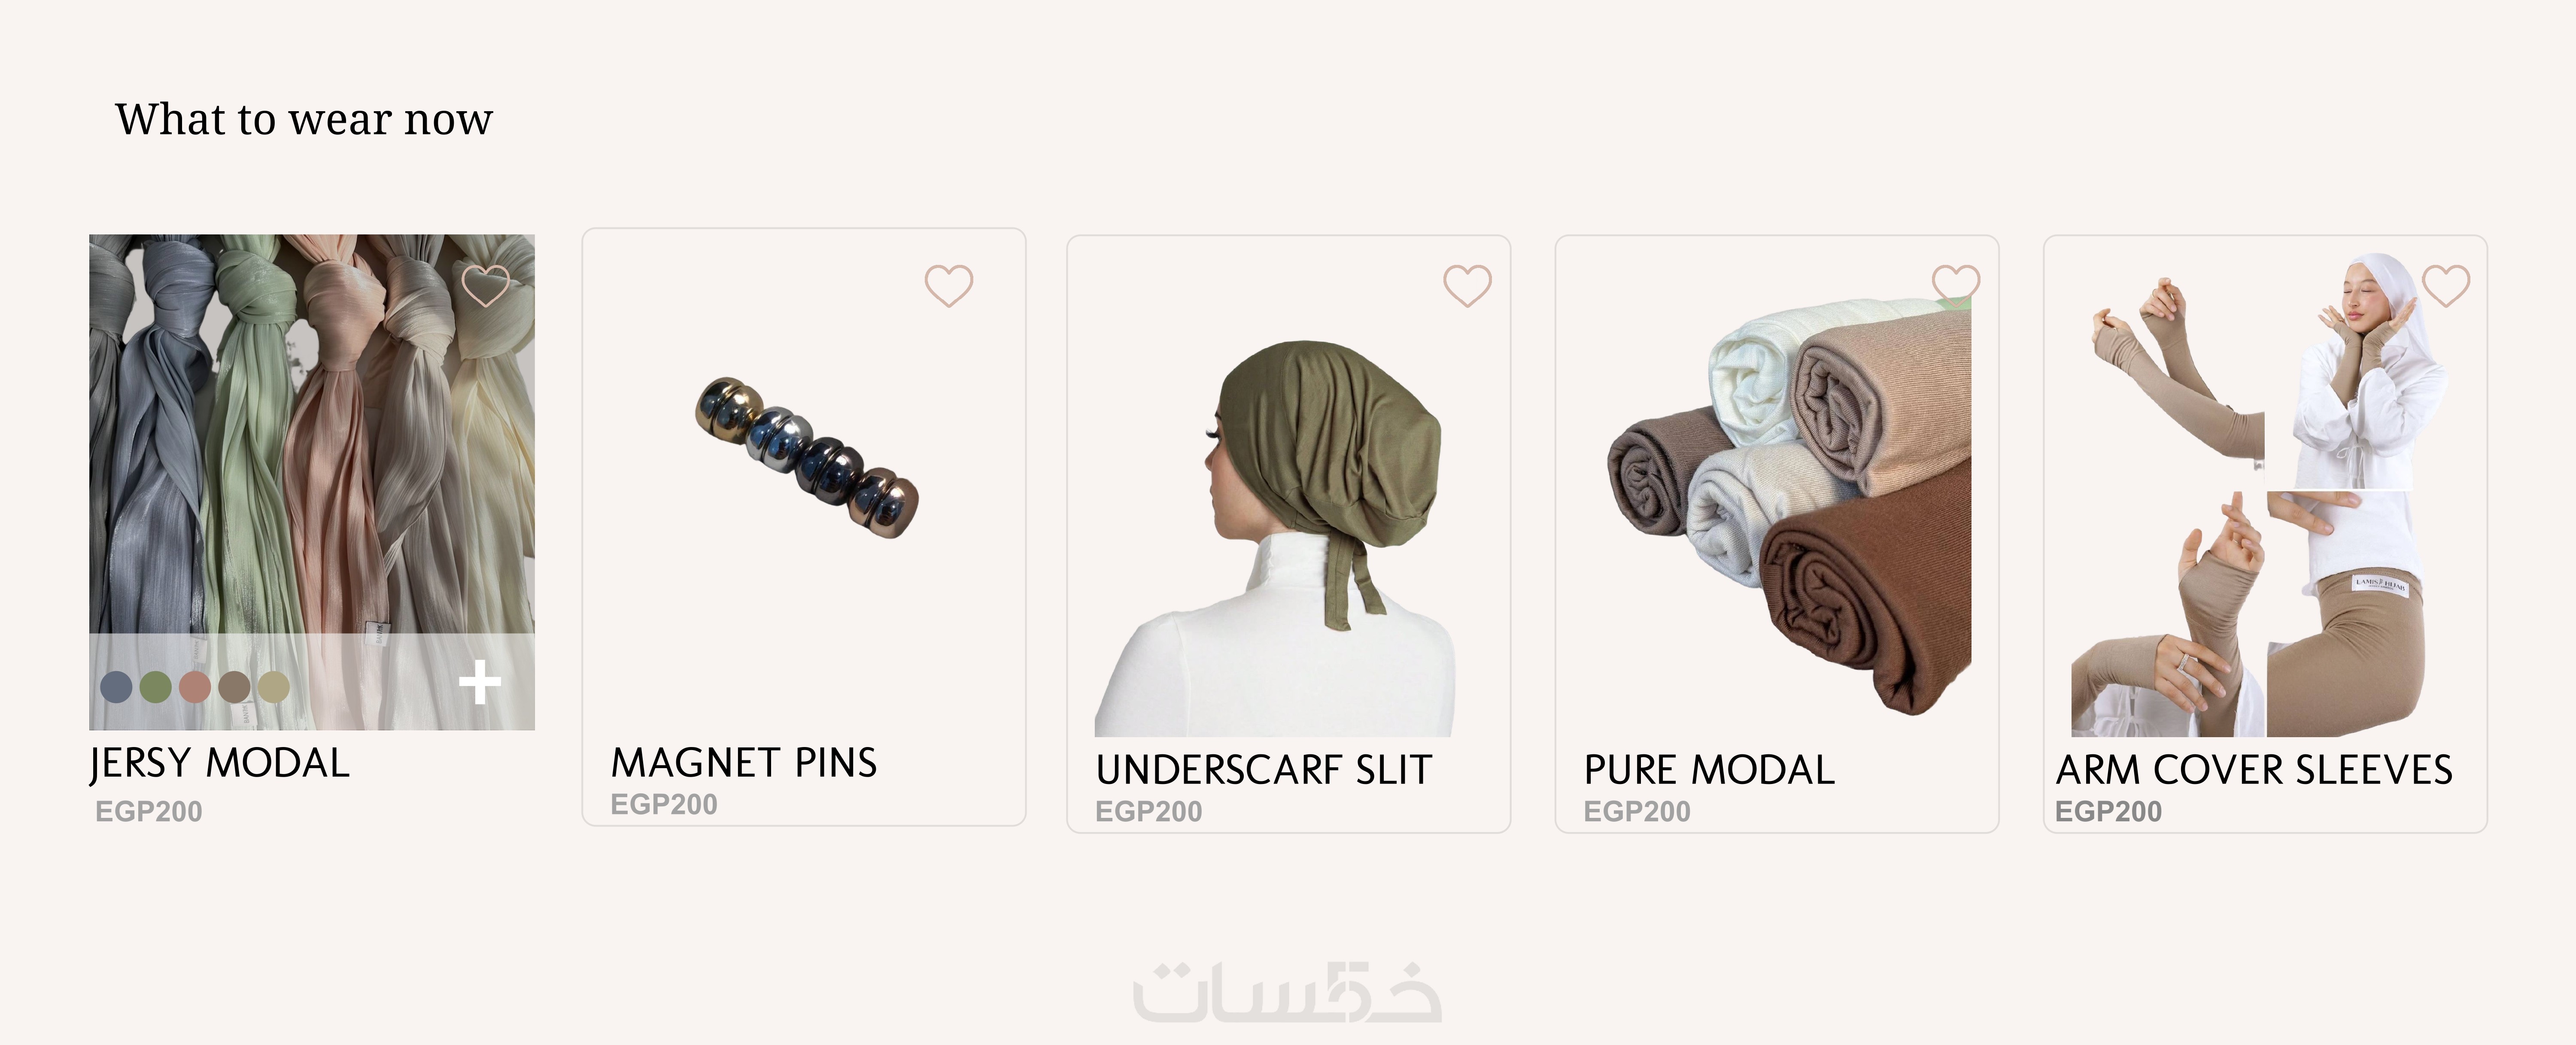2576x1045 pixels.
Task: Open PURE MODAL product title
Action: click(x=1709, y=769)
